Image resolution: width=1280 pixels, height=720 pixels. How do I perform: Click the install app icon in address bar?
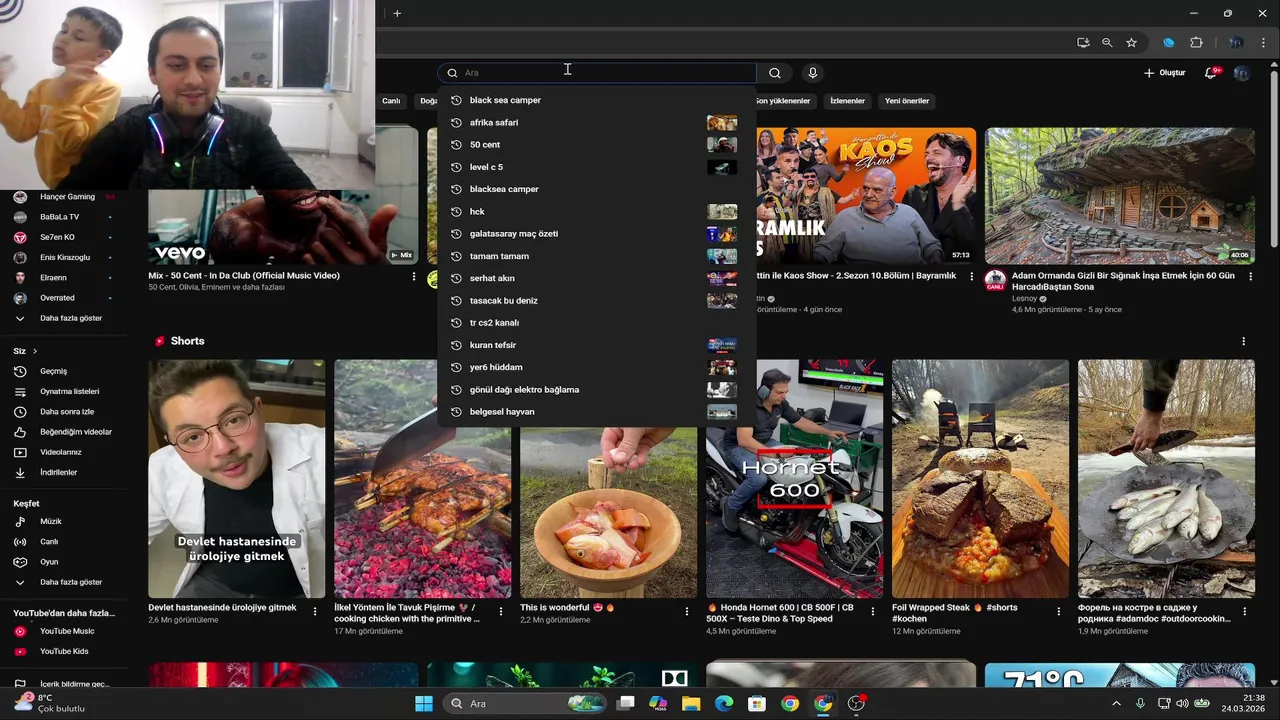1083,43
